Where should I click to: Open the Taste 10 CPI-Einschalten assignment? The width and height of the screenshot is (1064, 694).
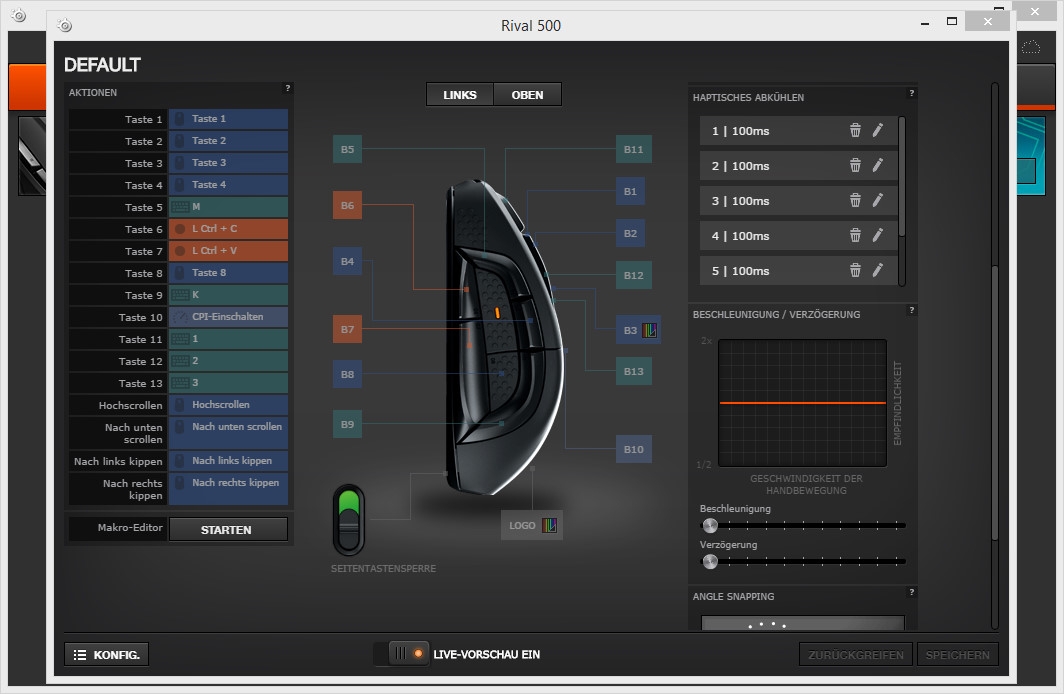228,317
